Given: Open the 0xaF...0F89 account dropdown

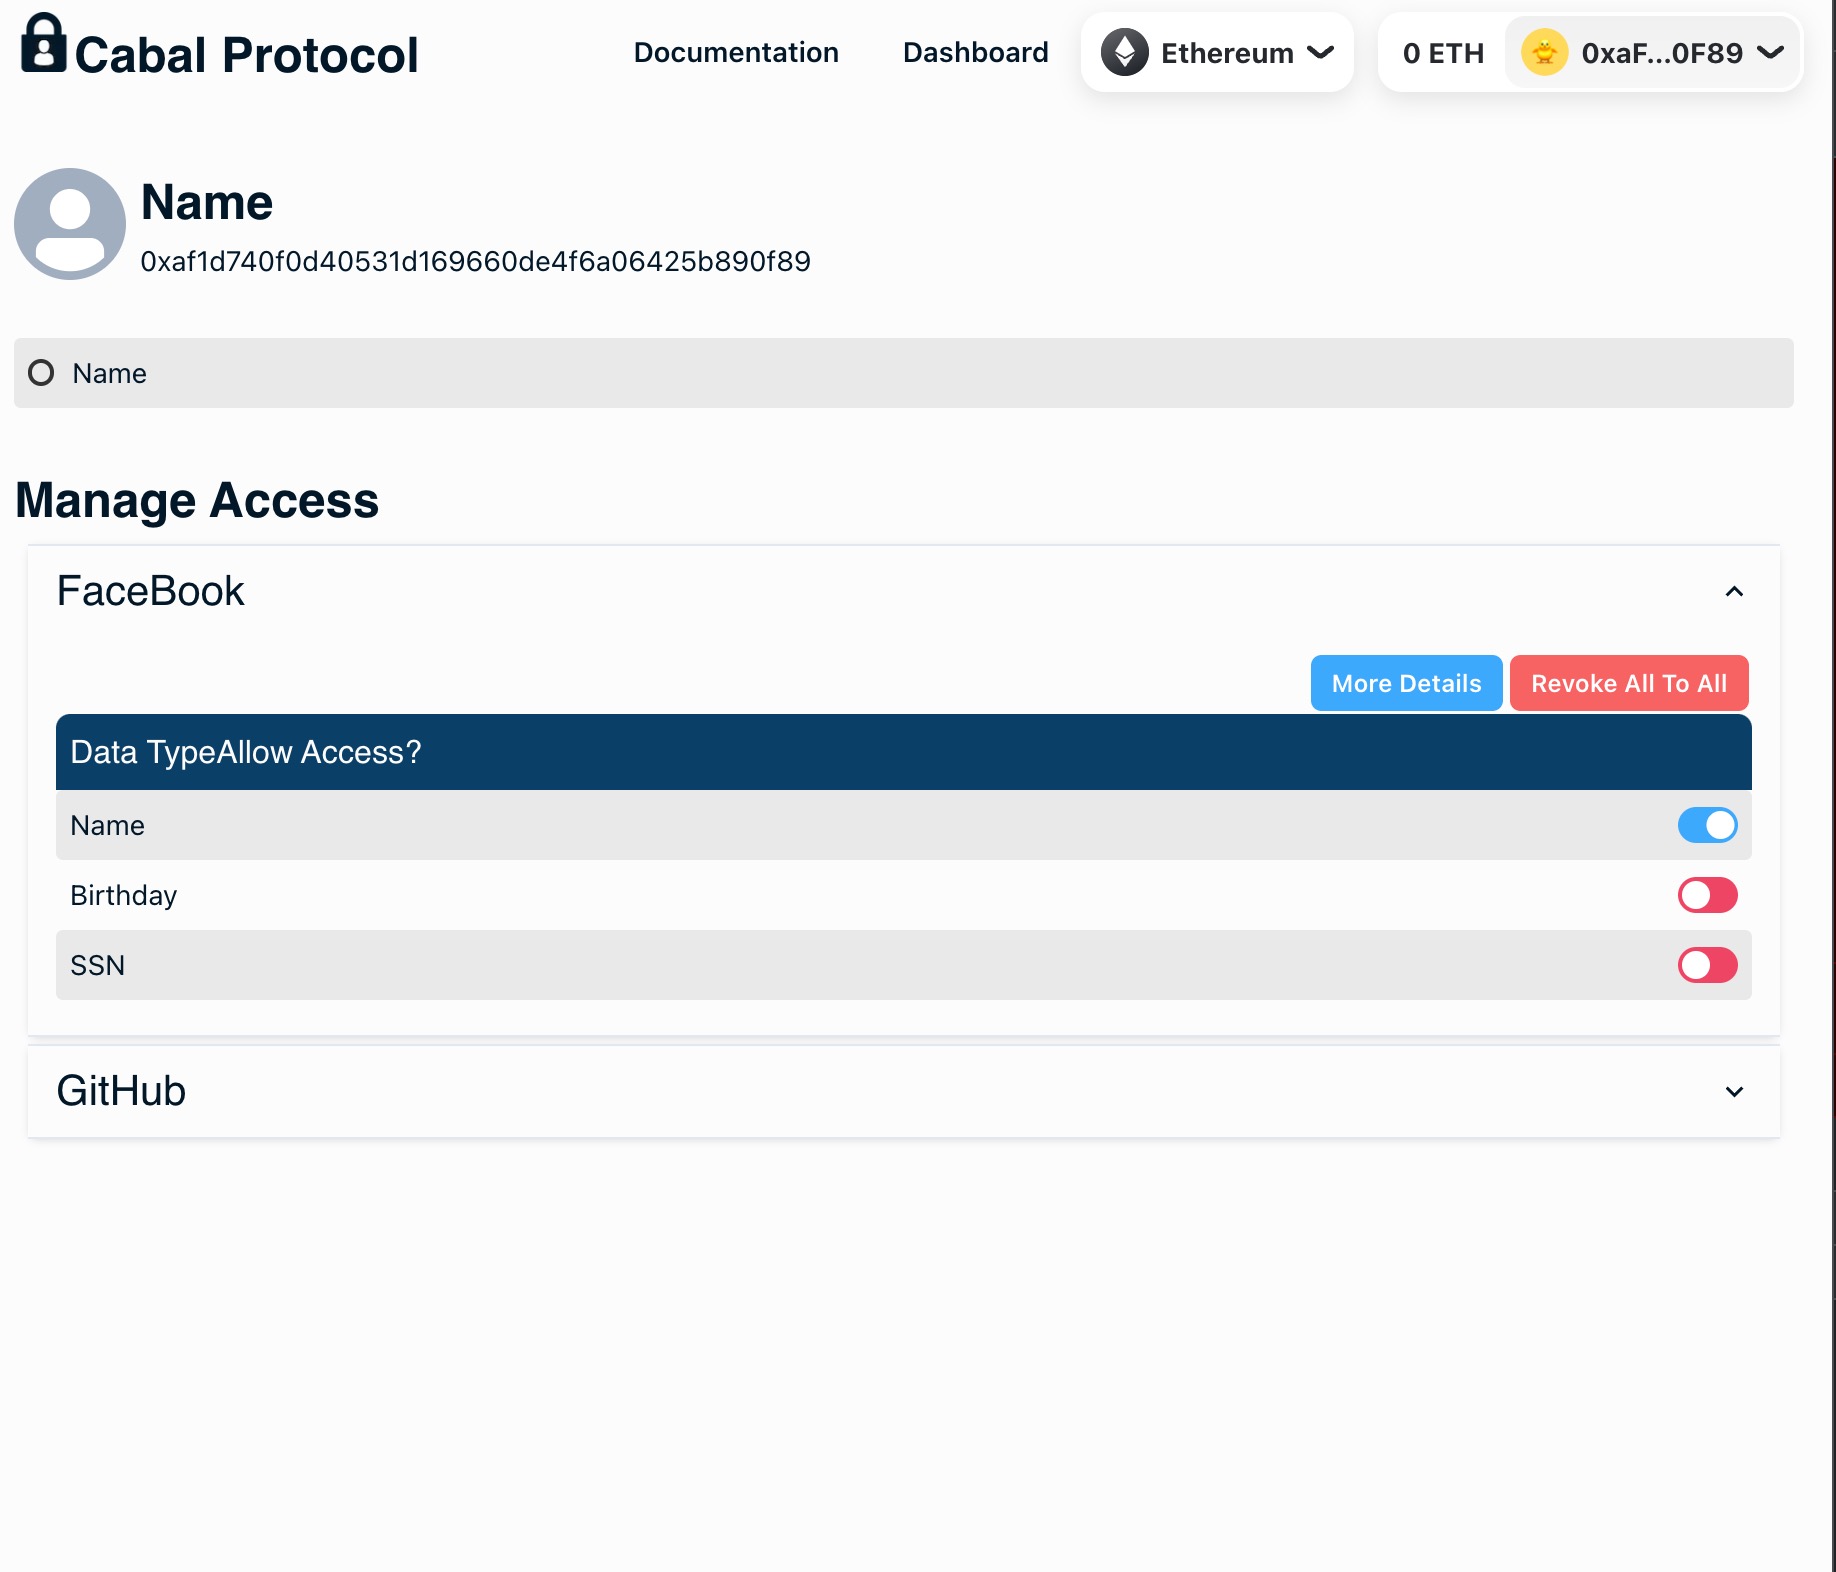Looking at the screenshot, I should [1654, 52].
